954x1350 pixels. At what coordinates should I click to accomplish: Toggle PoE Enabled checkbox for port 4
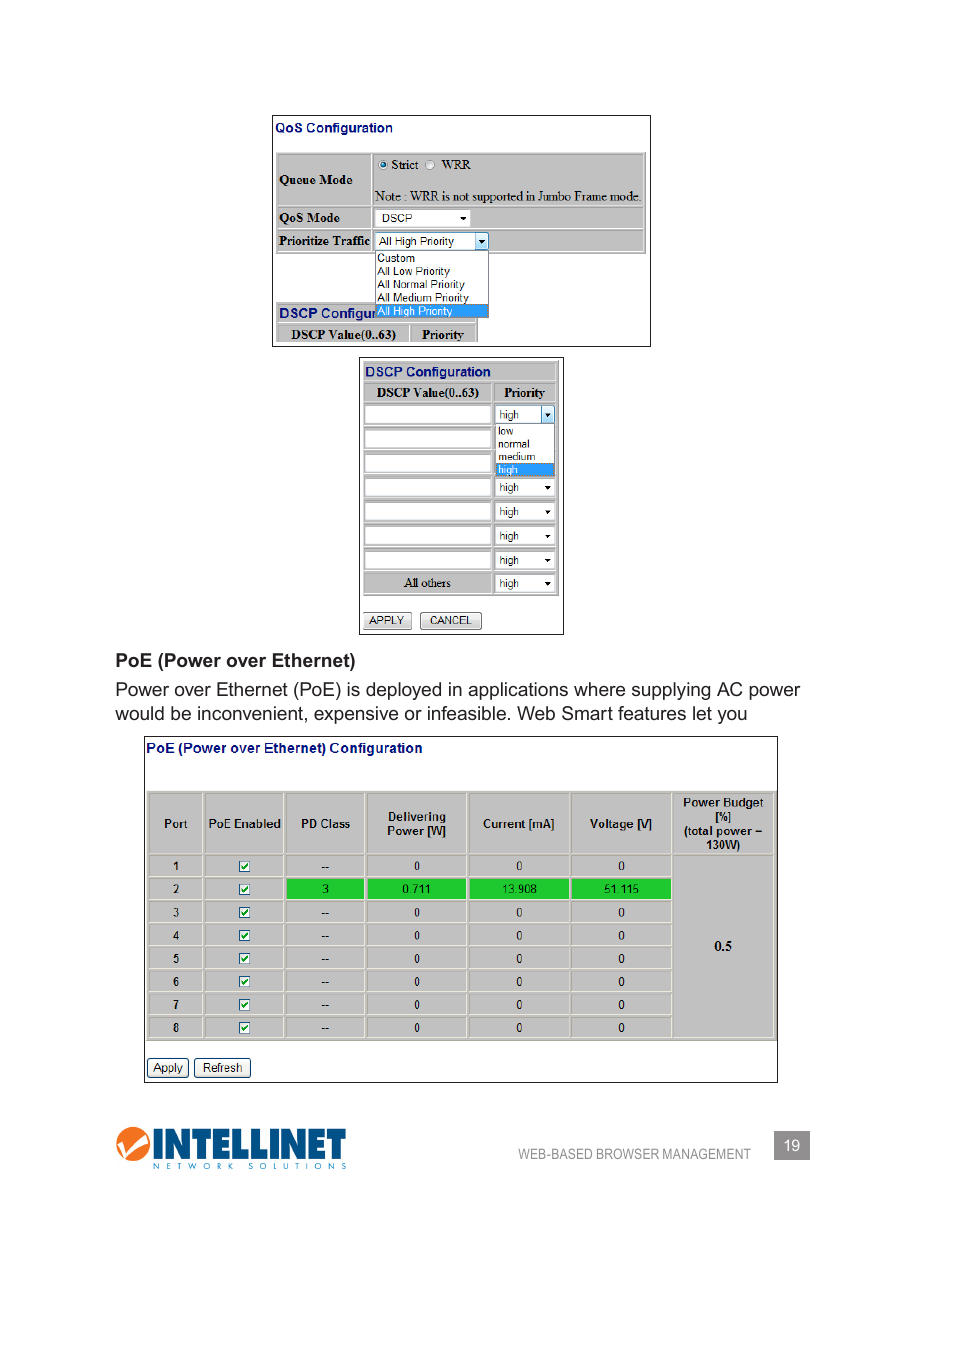tap(244, 936)
